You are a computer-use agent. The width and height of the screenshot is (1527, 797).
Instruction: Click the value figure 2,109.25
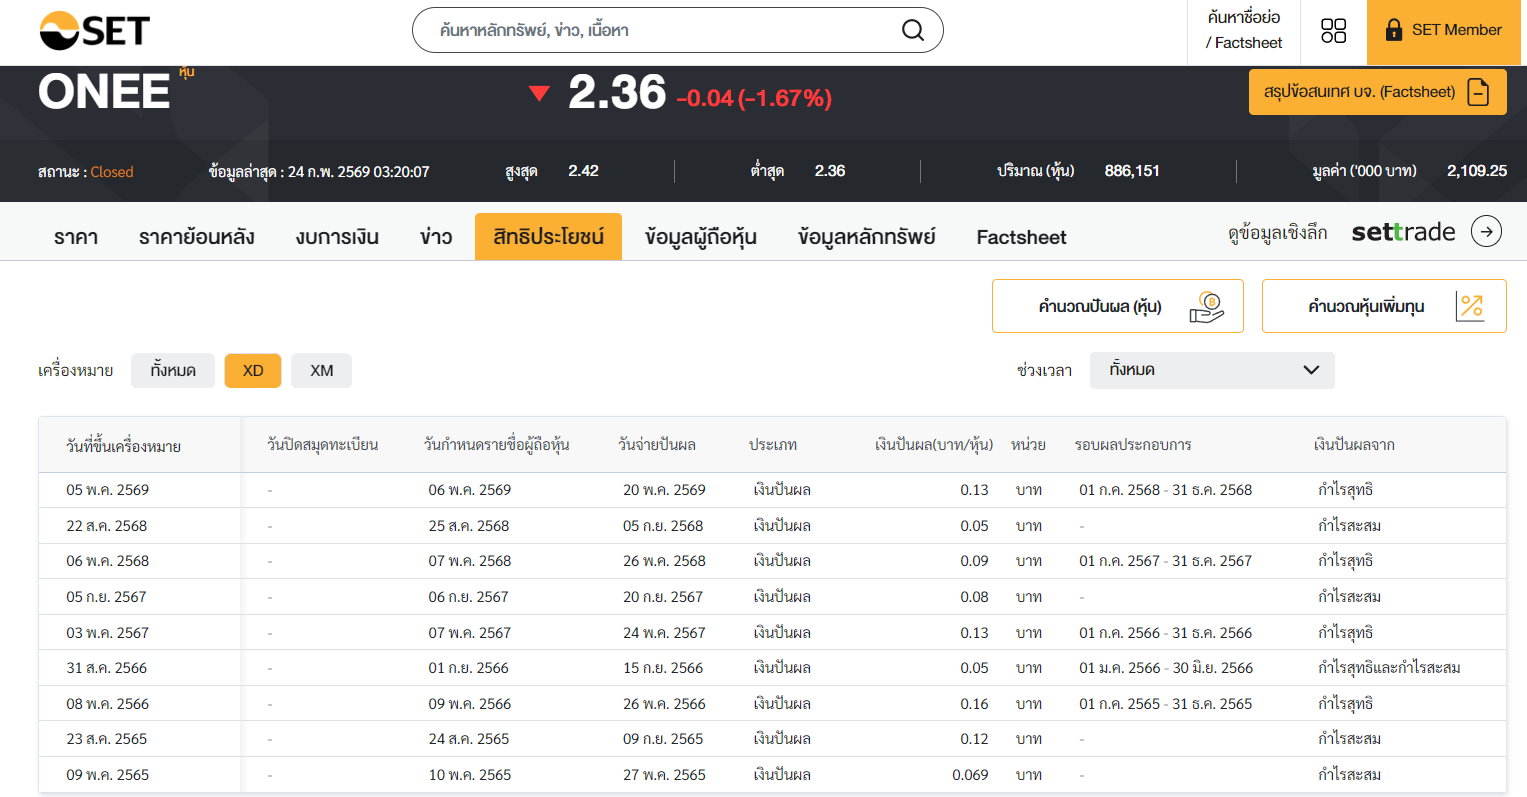1477,171
